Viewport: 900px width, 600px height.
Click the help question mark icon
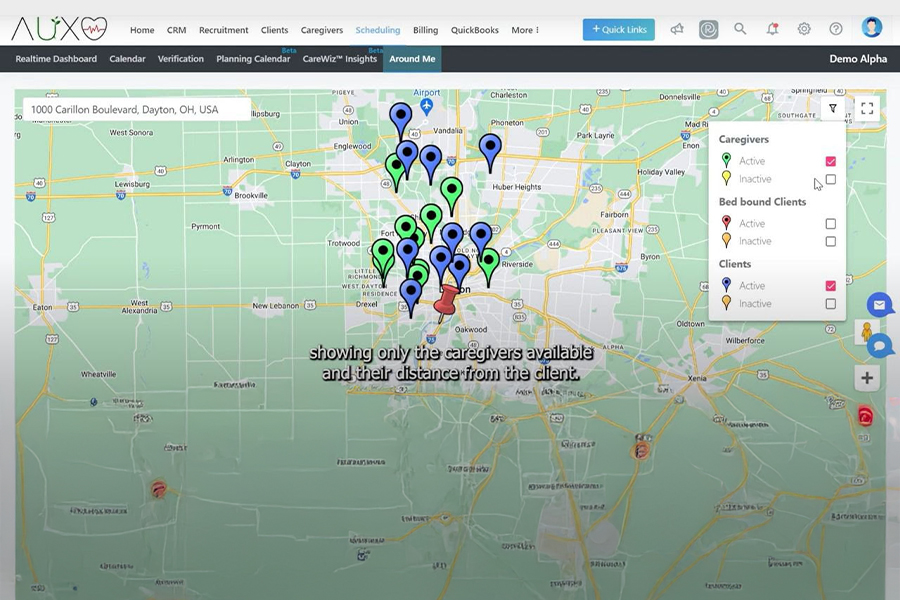(x=836, y=29)
